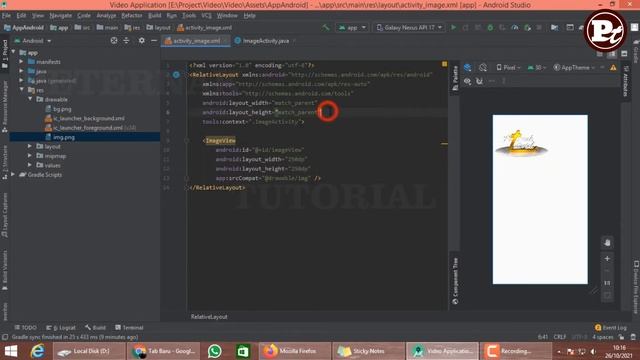The width and height of the screenshot is (640, 360).
Task: Switch to the activity_image.xml editor tab
Action: pos(196,41)
